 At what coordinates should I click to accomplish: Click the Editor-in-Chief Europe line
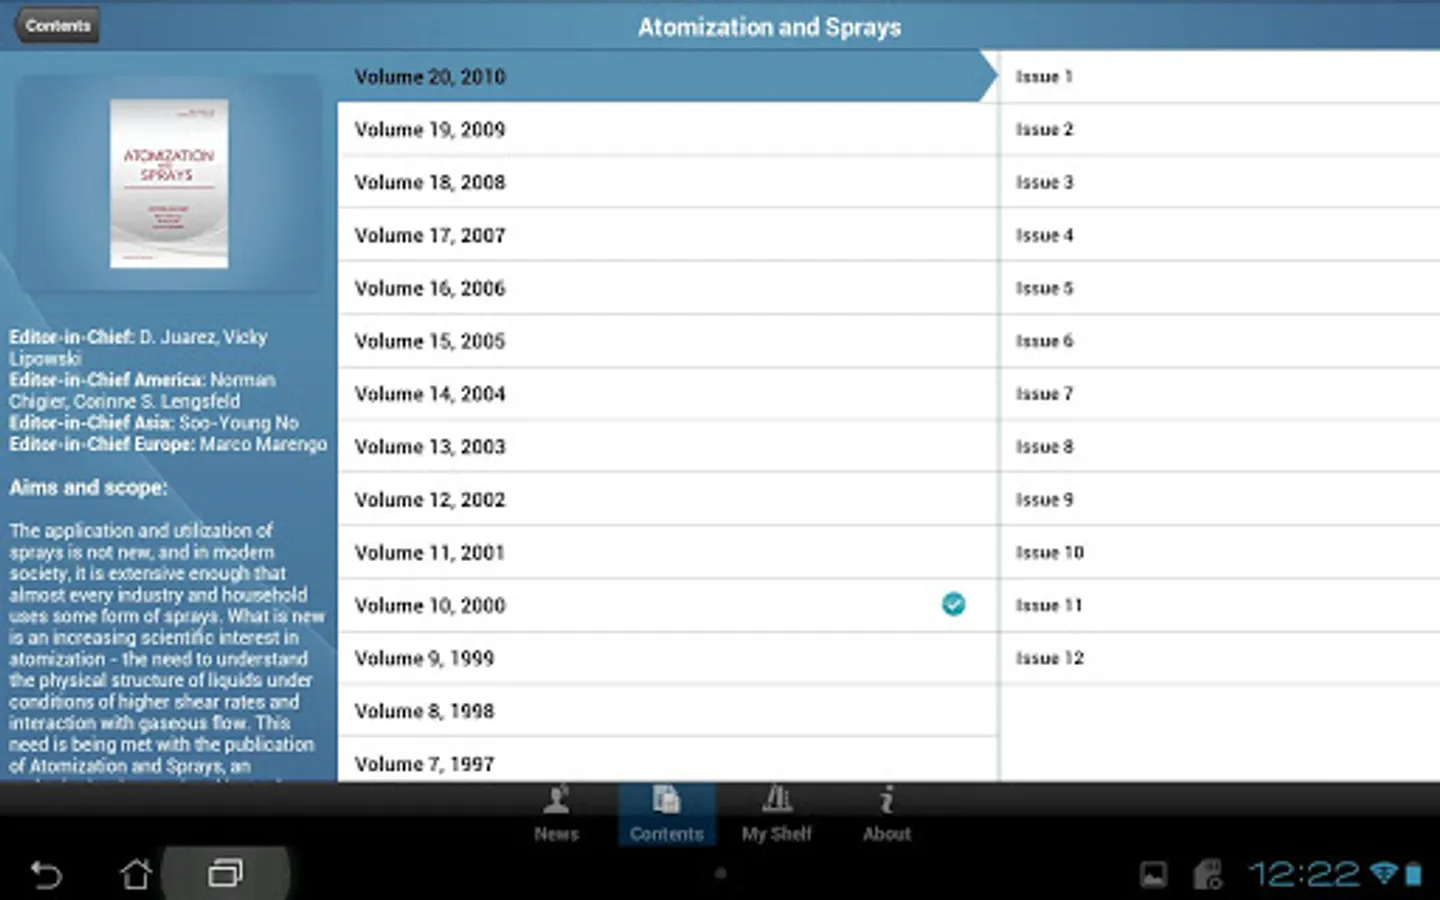[x=168, y=444]
